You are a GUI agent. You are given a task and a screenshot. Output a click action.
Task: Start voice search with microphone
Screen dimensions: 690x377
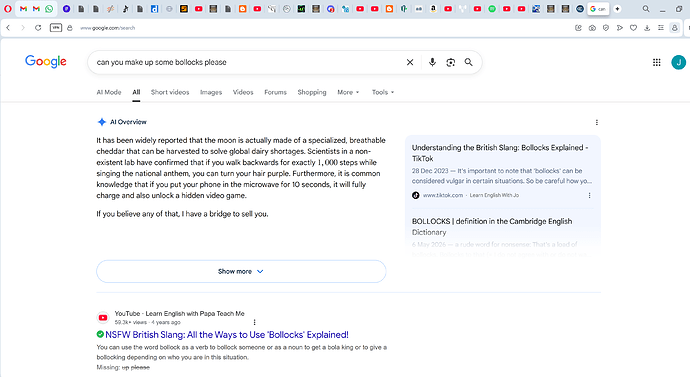tap(432, 62)
